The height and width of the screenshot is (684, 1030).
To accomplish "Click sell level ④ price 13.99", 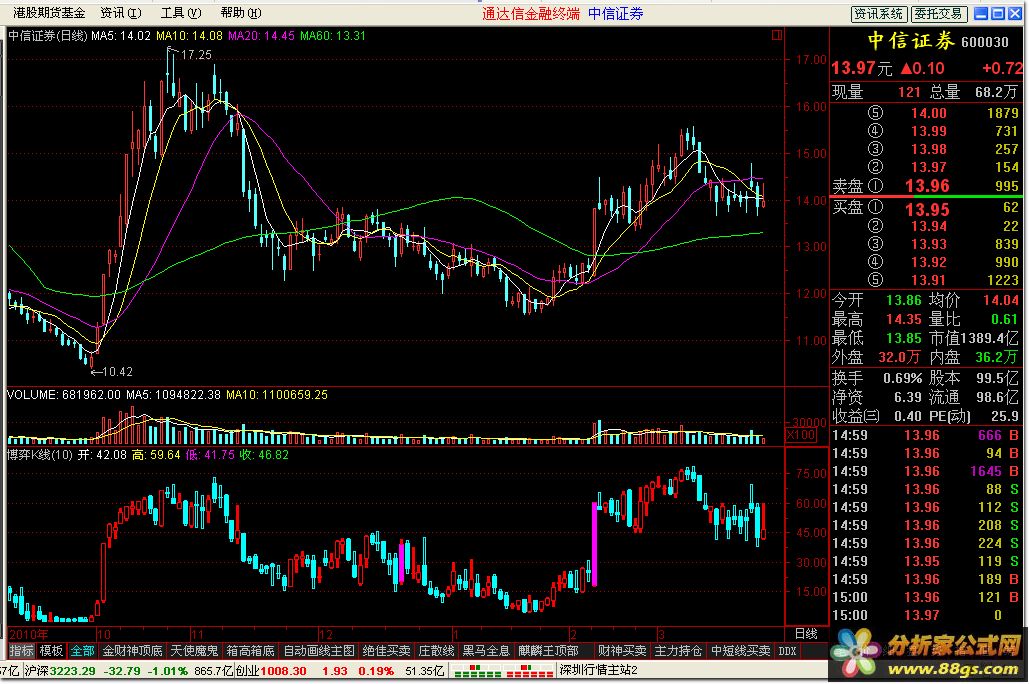I will coord(928,131).
